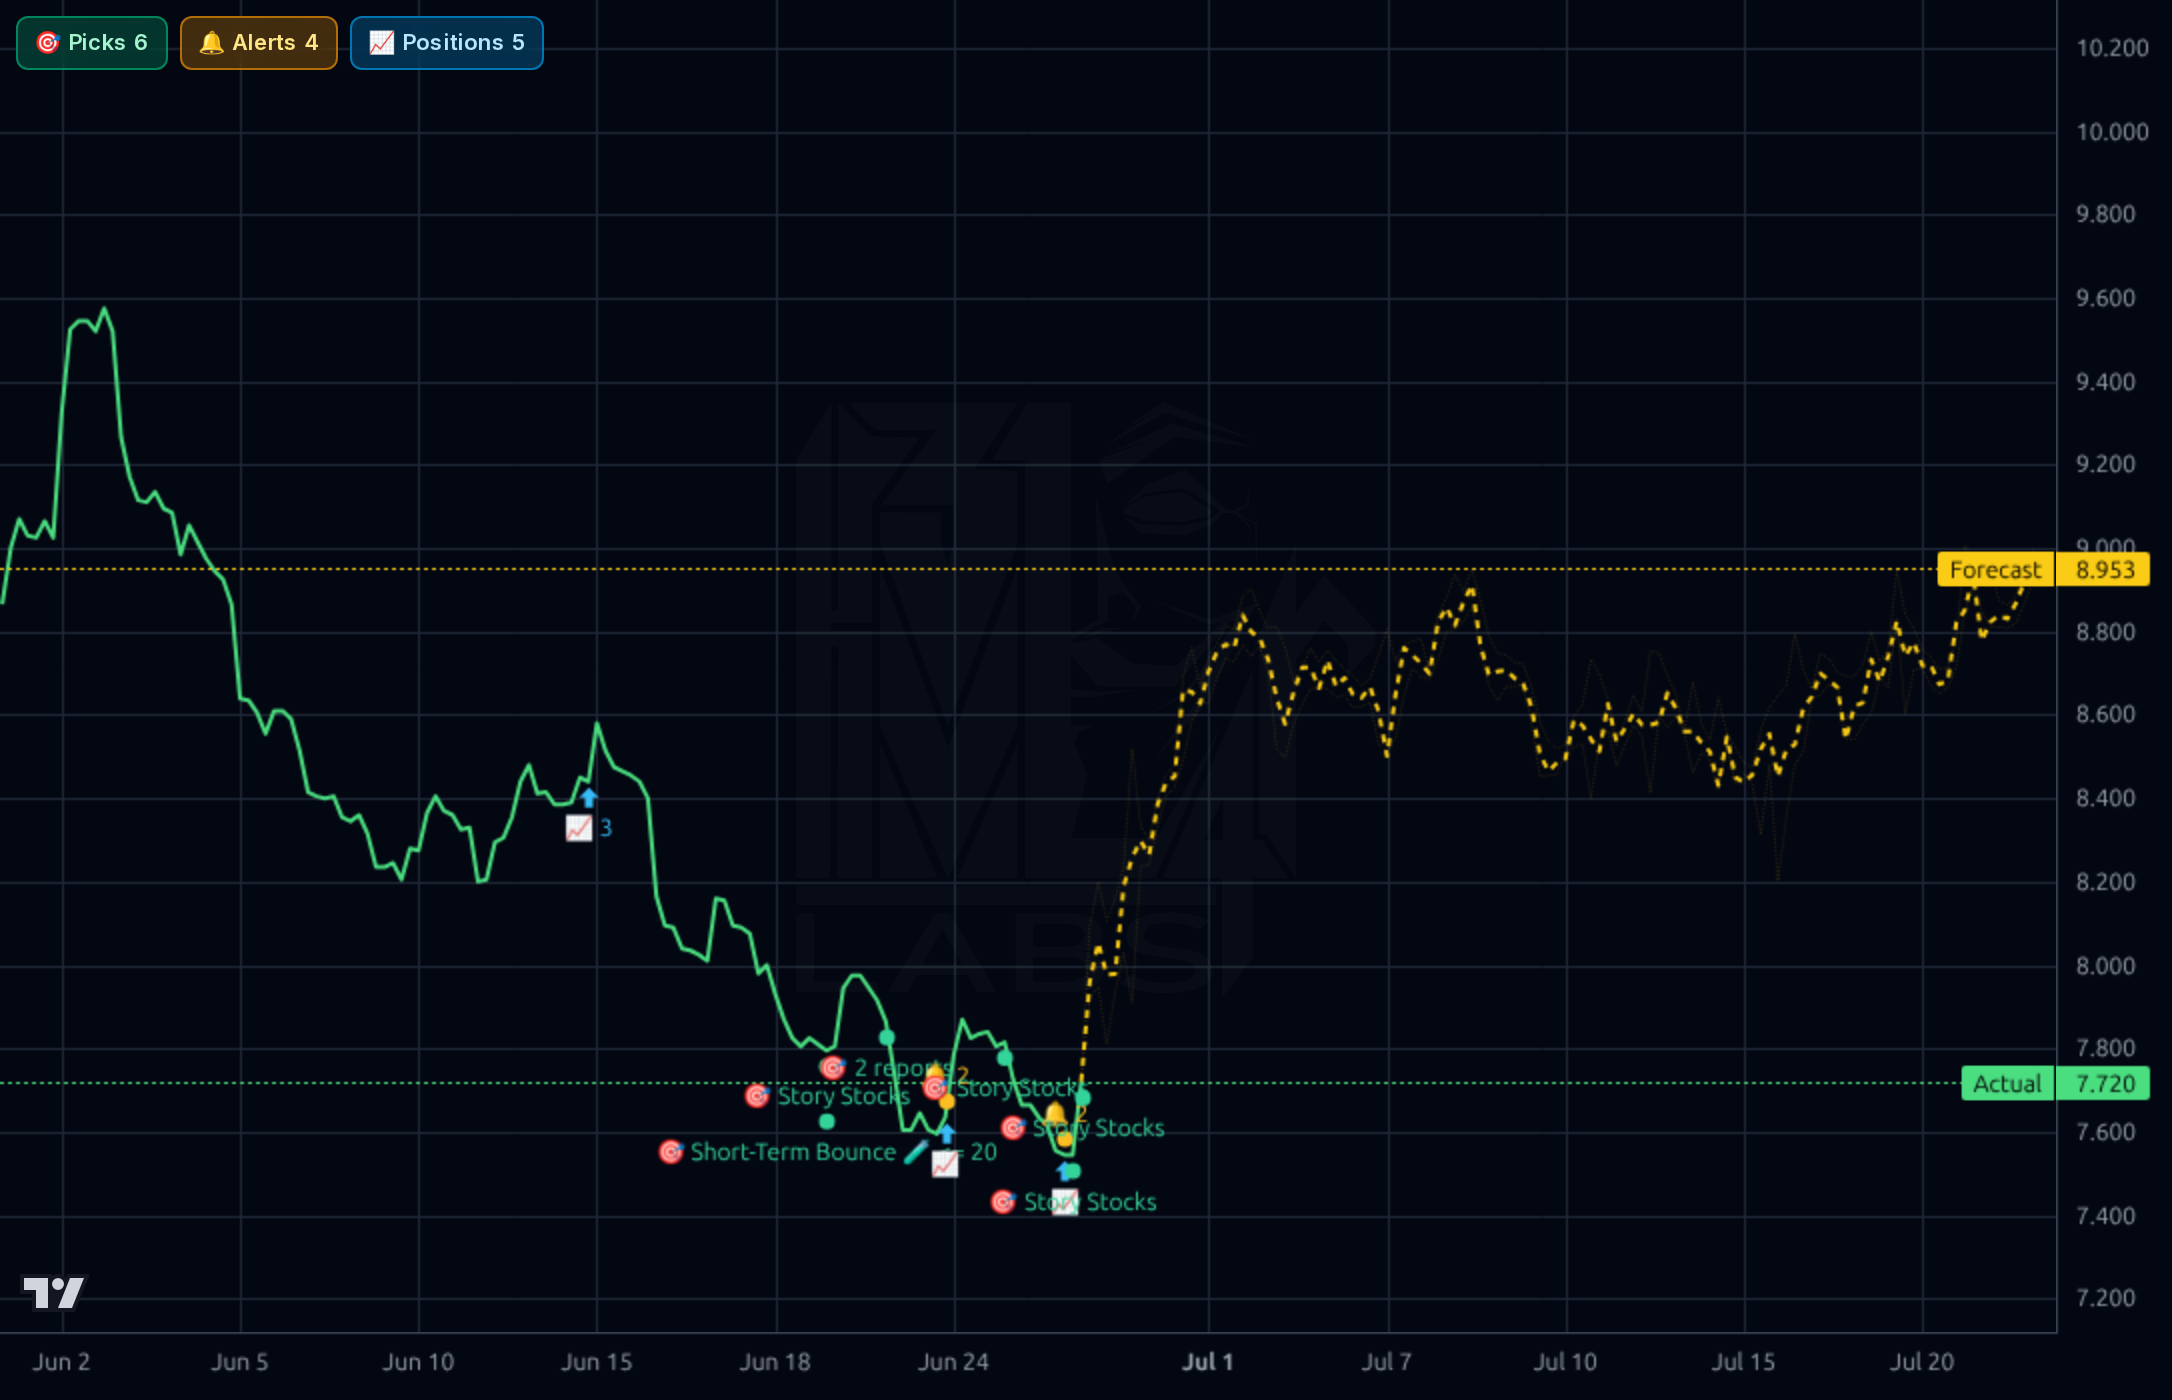Click the yellow Forecast price label
Screen dimensions: 2172x1400
pyautogui.click(x=1995, y=570)
